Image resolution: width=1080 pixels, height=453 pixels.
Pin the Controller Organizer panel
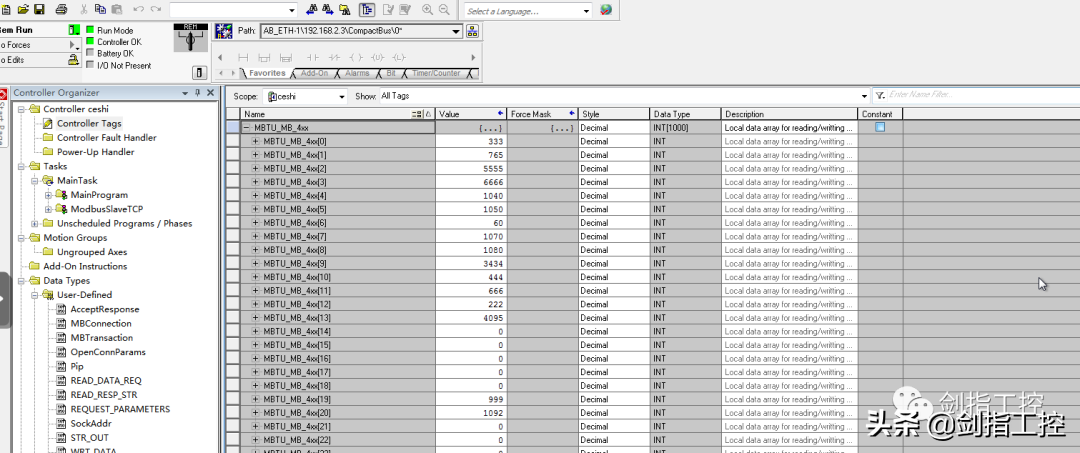197,93
